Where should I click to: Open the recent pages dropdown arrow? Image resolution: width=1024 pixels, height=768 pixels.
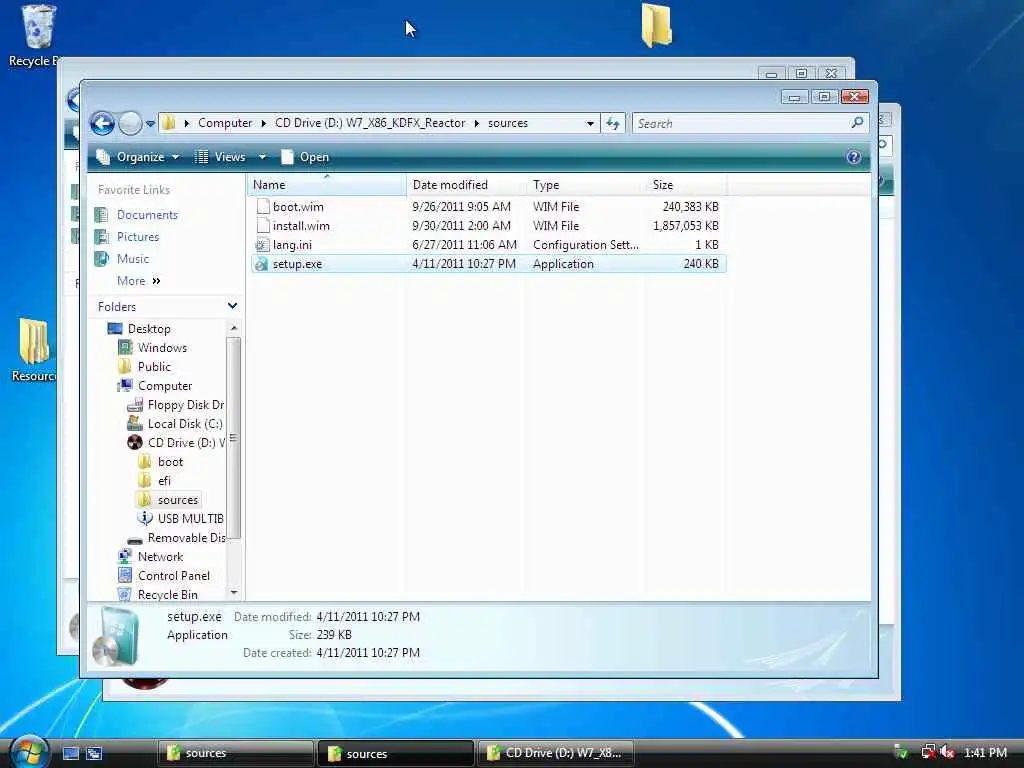click(x=150, y=123)
